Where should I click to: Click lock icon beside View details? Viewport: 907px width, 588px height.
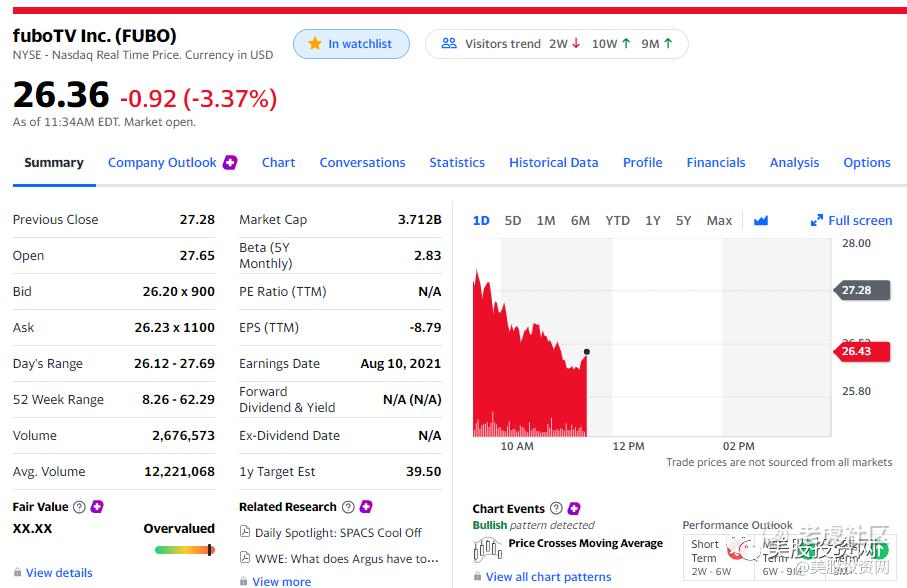click(17, 572)
